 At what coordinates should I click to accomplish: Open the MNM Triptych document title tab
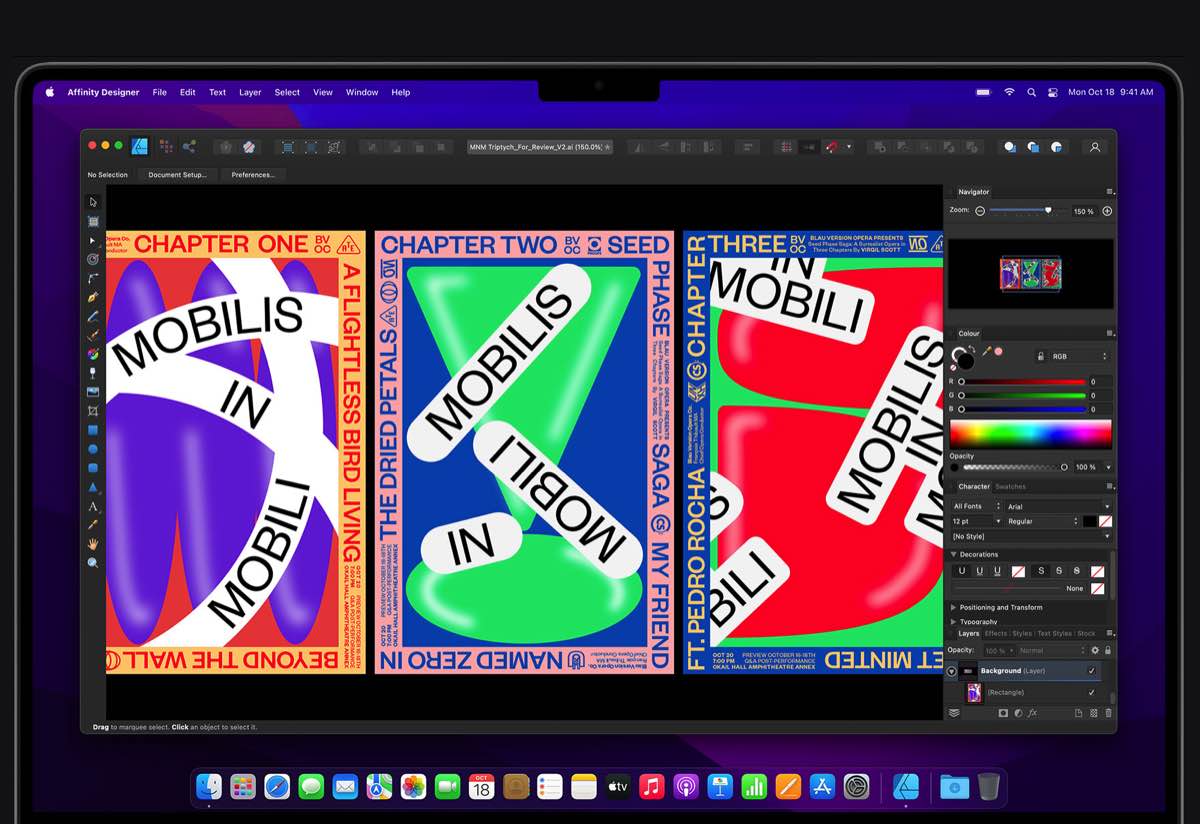pos(539,147)
